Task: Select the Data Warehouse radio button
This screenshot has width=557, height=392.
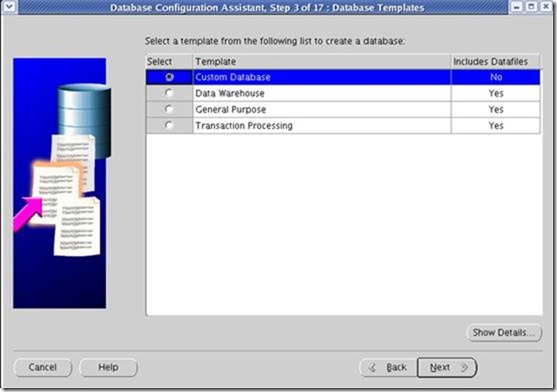Action: click(x=169, y=93)
